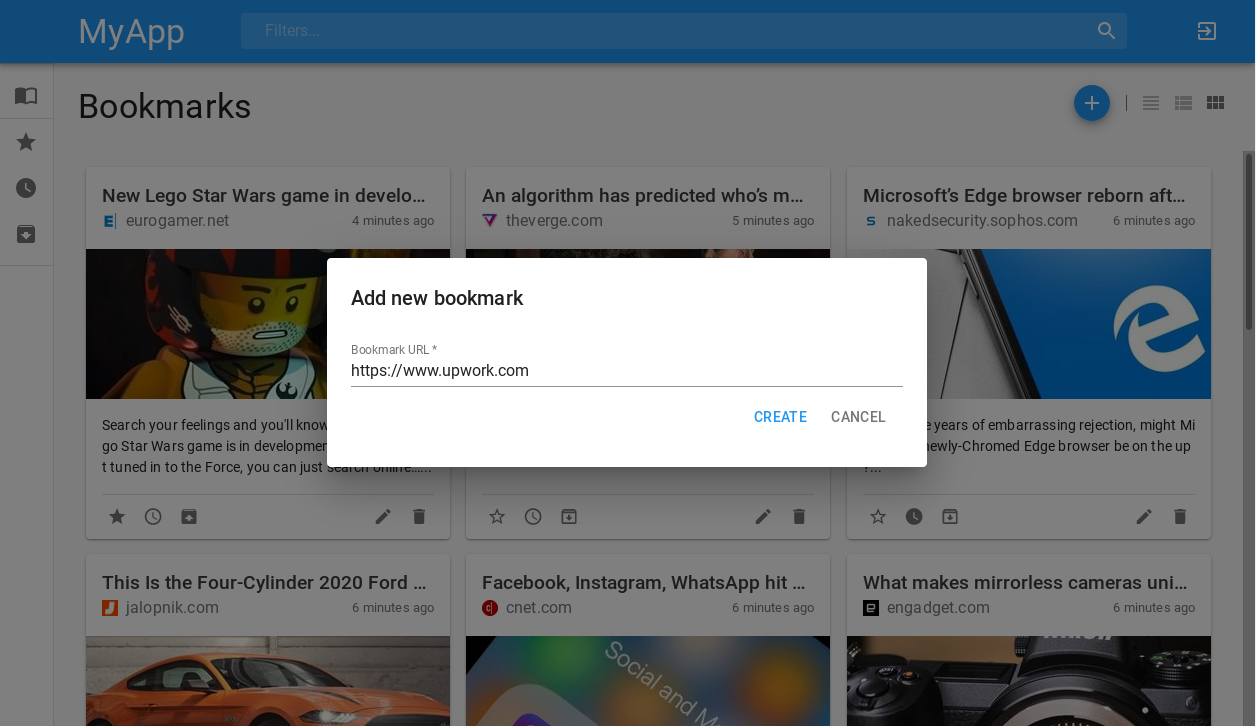The image size is (1256, 726).
Task: Click engadget.com domain text
Action: (x=938, y=608)
